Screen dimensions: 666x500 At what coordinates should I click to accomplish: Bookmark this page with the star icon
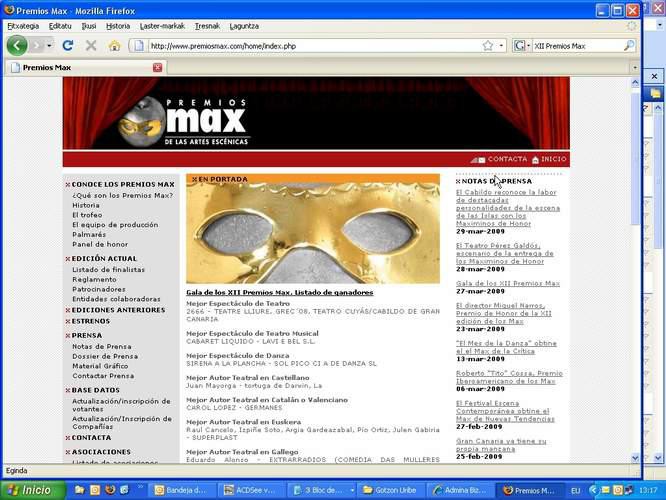(488, 45)
